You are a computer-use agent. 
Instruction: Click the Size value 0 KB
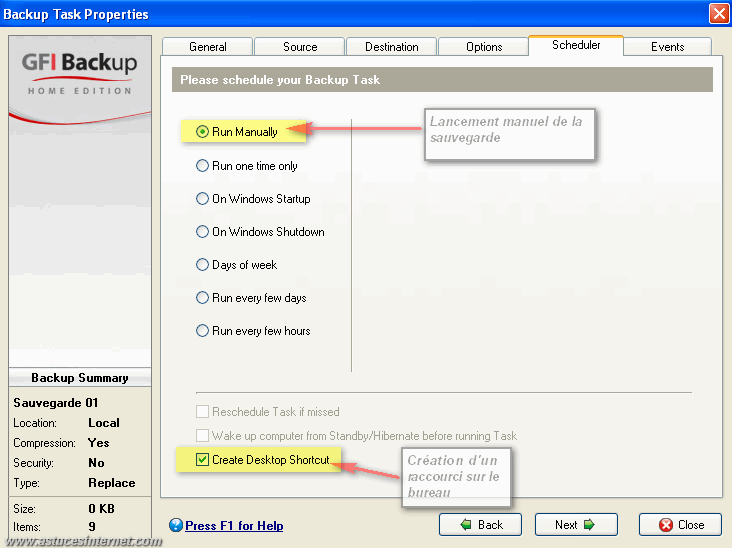[x=101, y=508]
